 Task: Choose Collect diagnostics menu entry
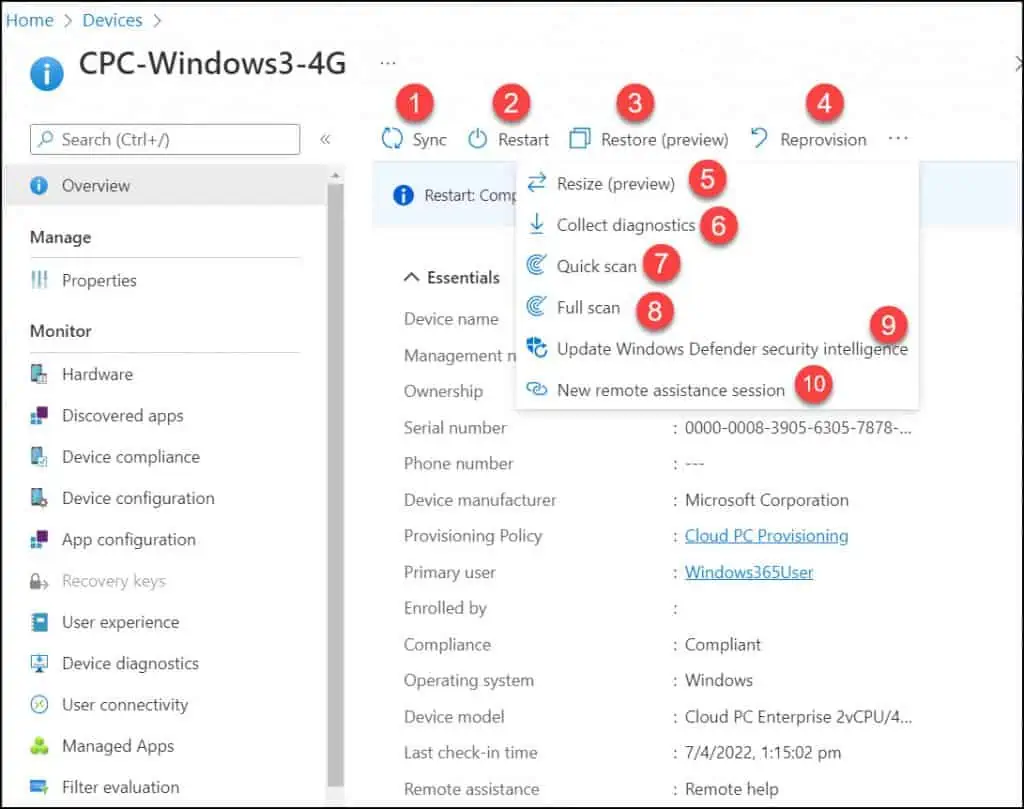coord(626,225)
